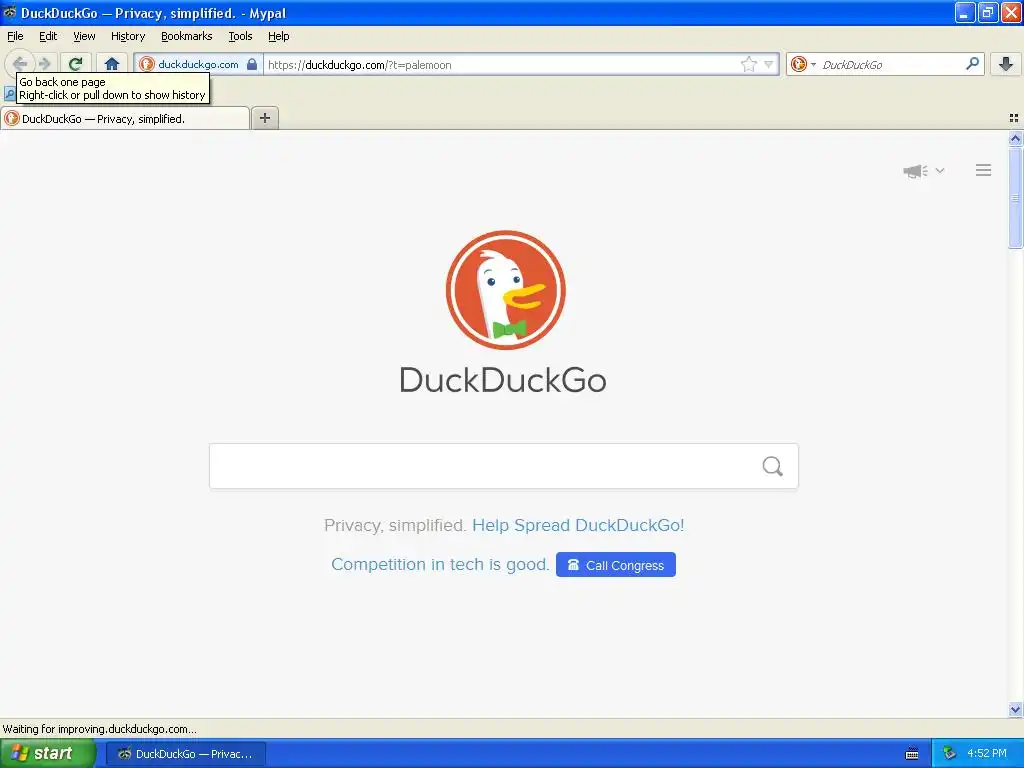Expand the chevron beside the megaphone
The image size is (1024, 768).
point(940,170)
